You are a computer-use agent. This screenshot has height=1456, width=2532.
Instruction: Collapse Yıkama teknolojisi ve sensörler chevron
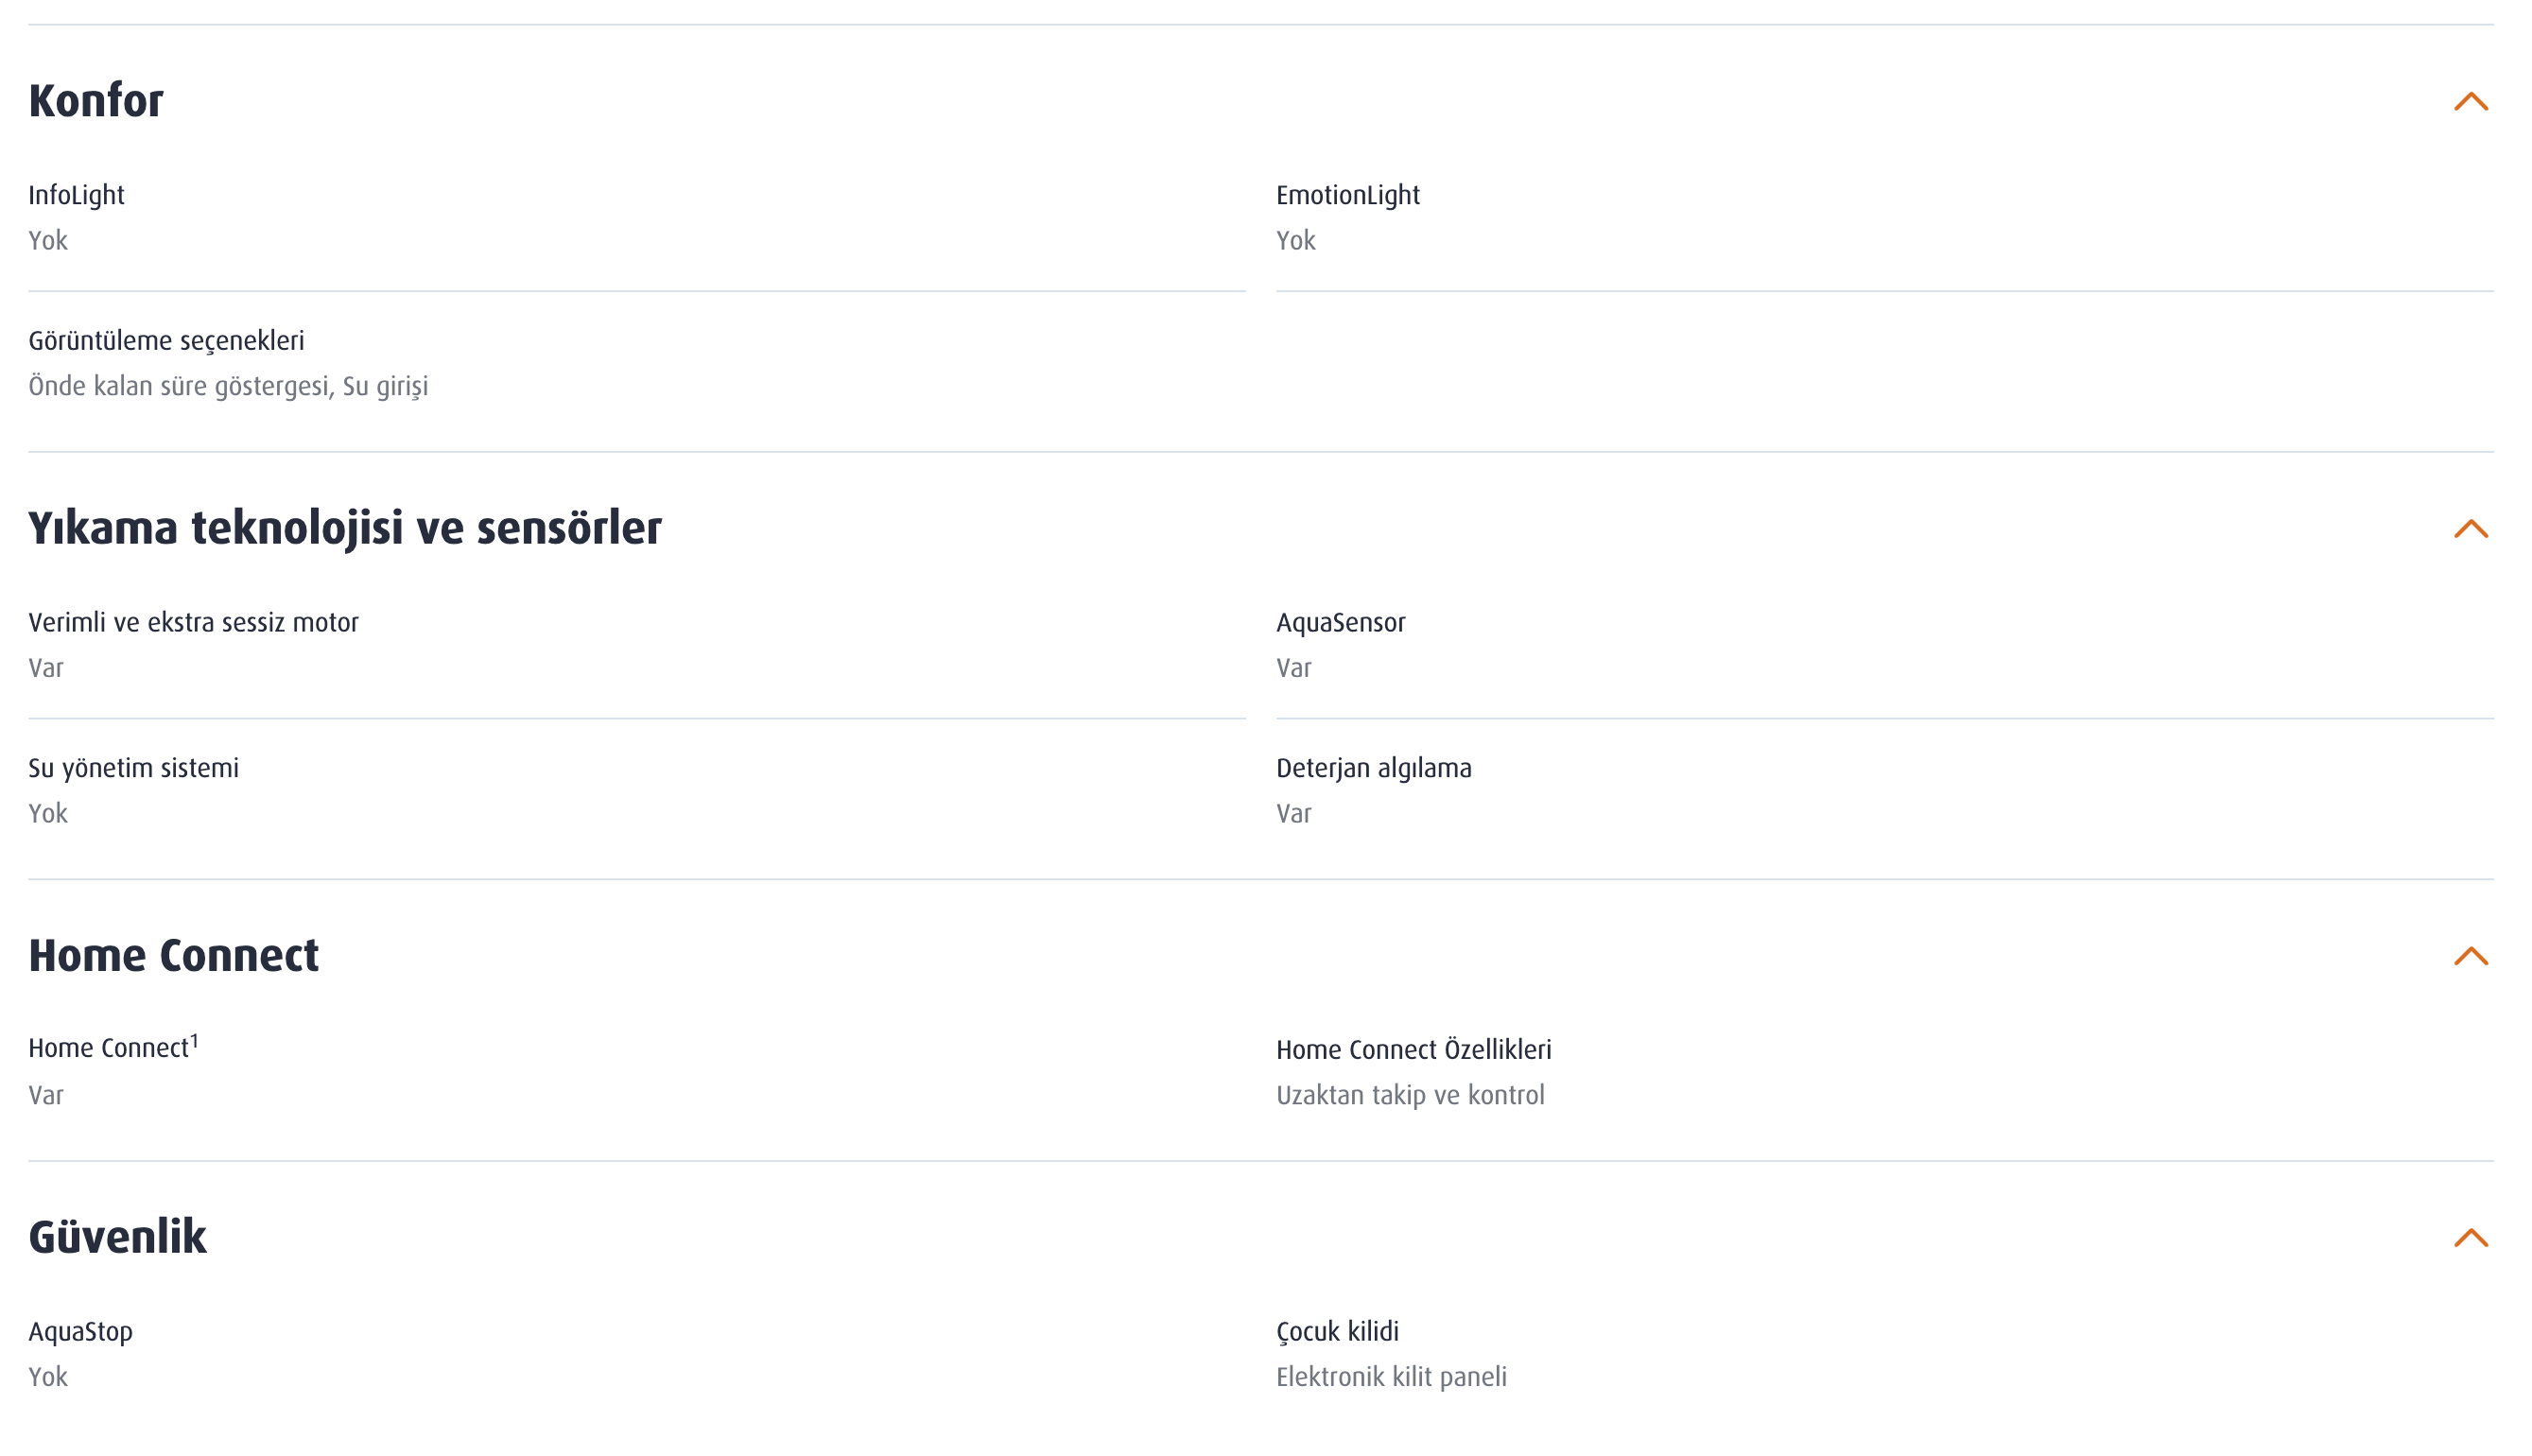point(2470,529)
